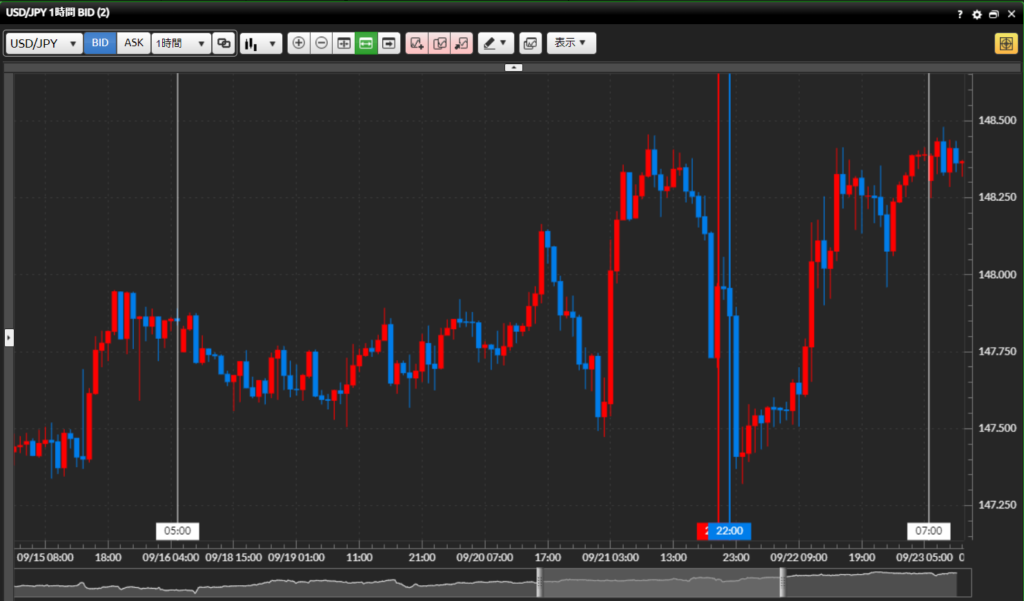Image resolution: width=1024 pixels, height=601 pixels.
Task: Open the 1時間 timeframe dropdown
Action: tap(181, 44)
